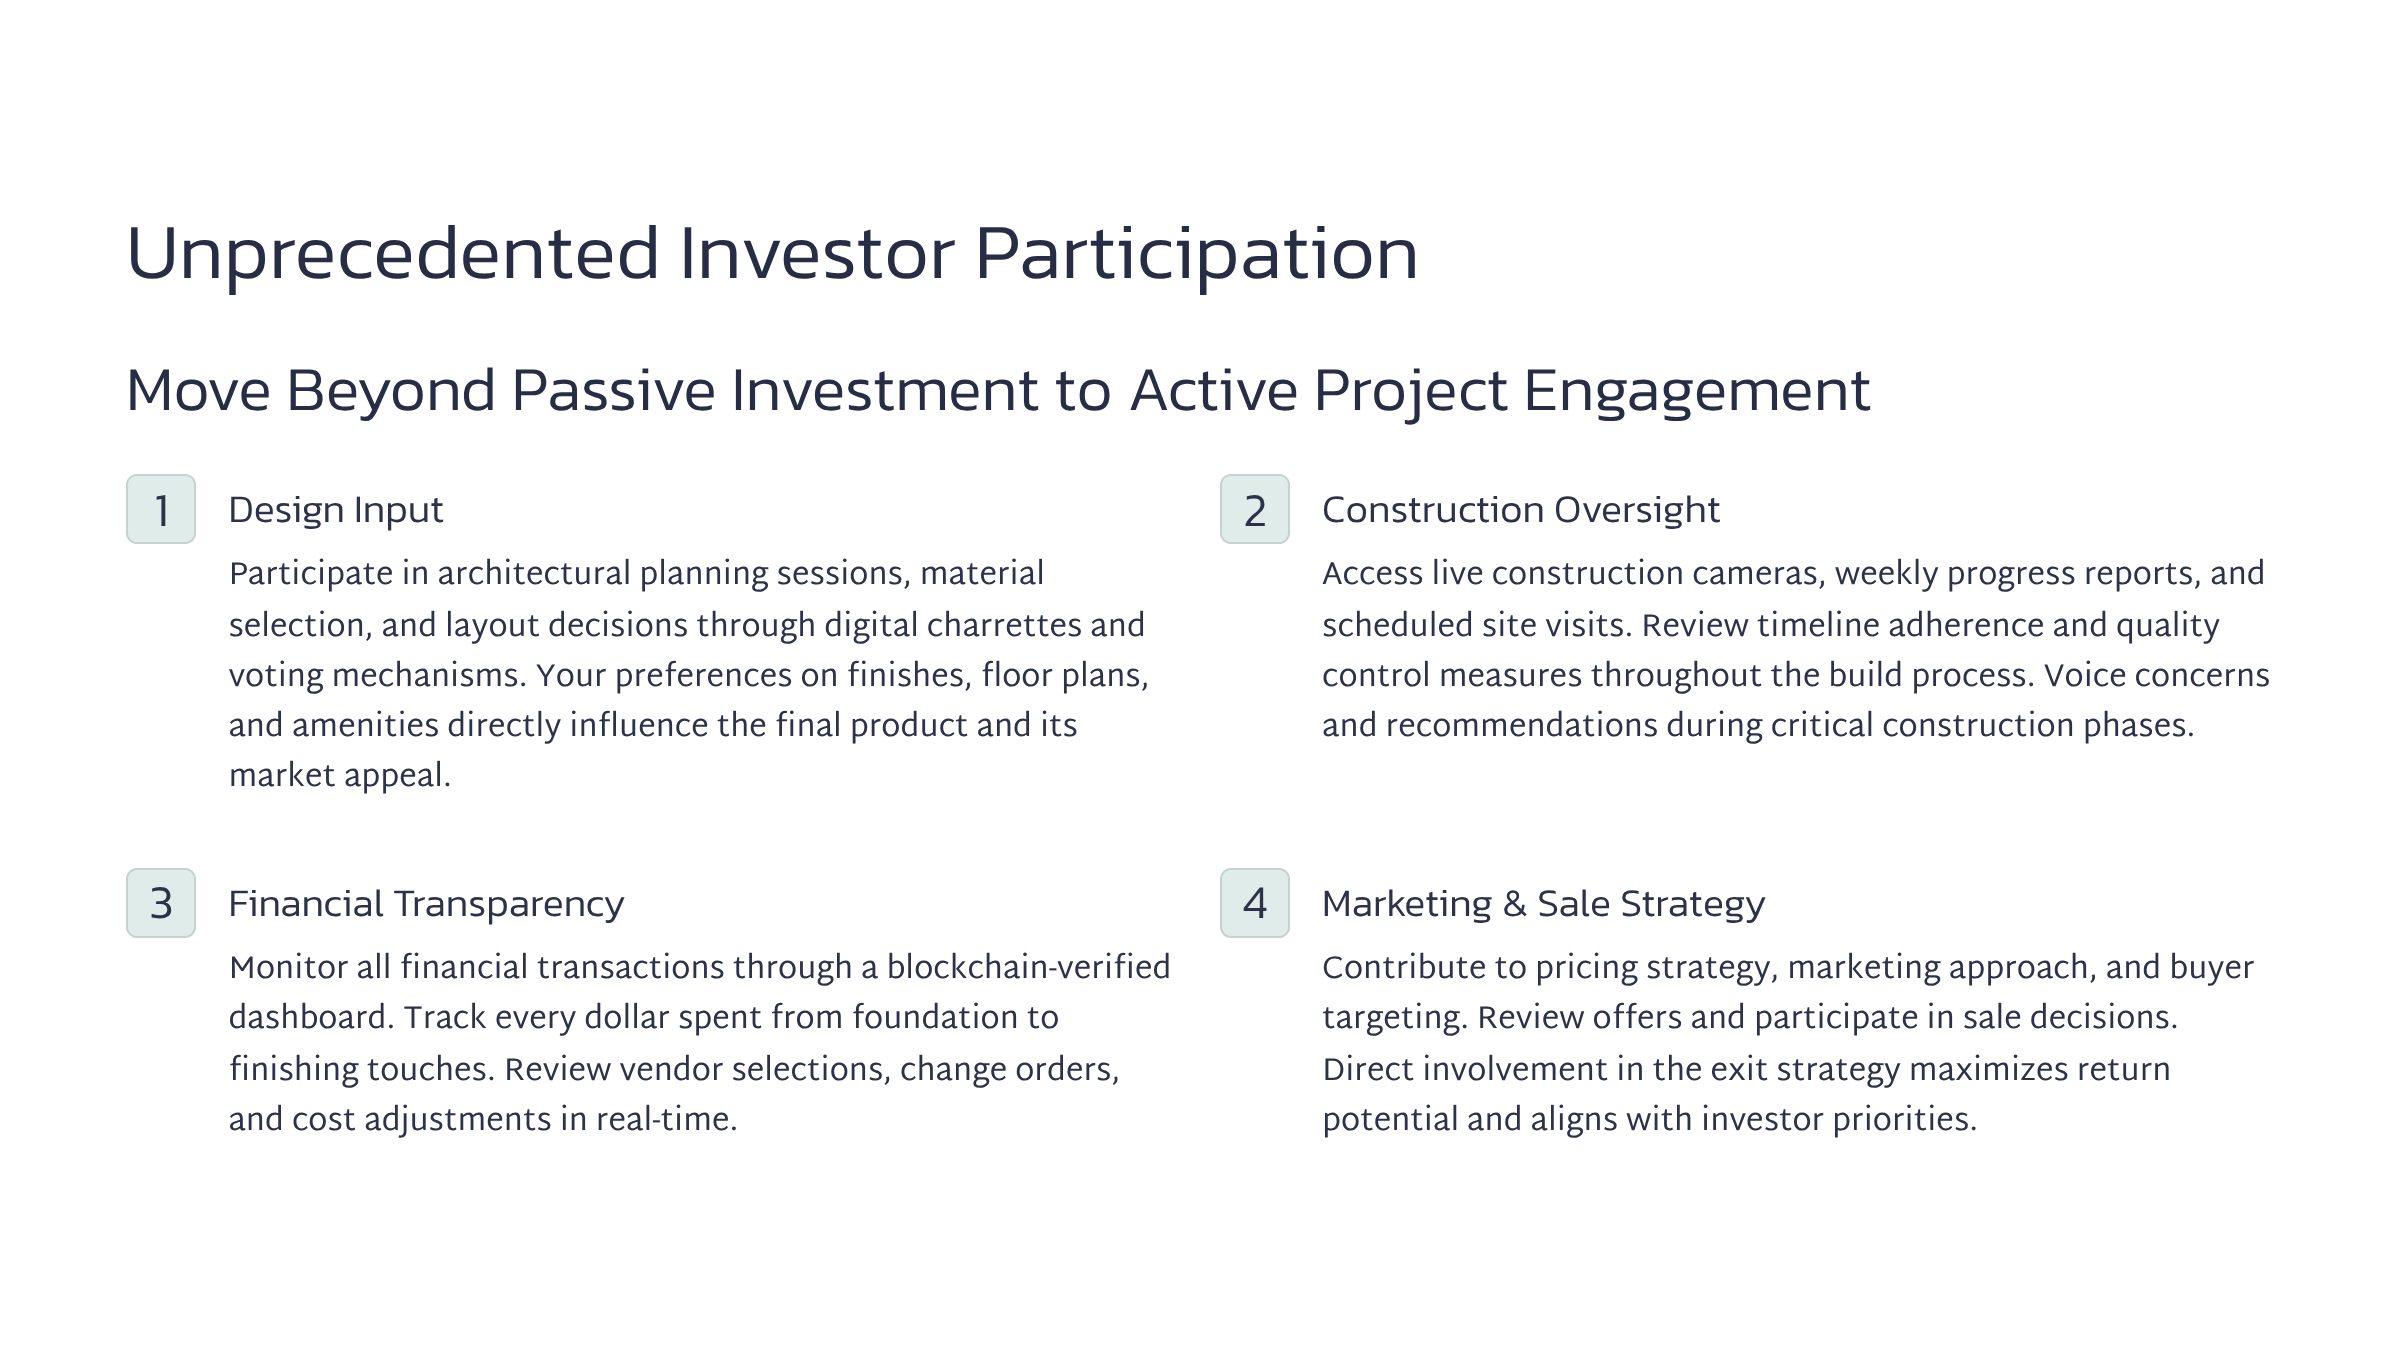Click the 'Construction Oversight' heading
This screenshot has width=2400, height=1350.
1520,510
